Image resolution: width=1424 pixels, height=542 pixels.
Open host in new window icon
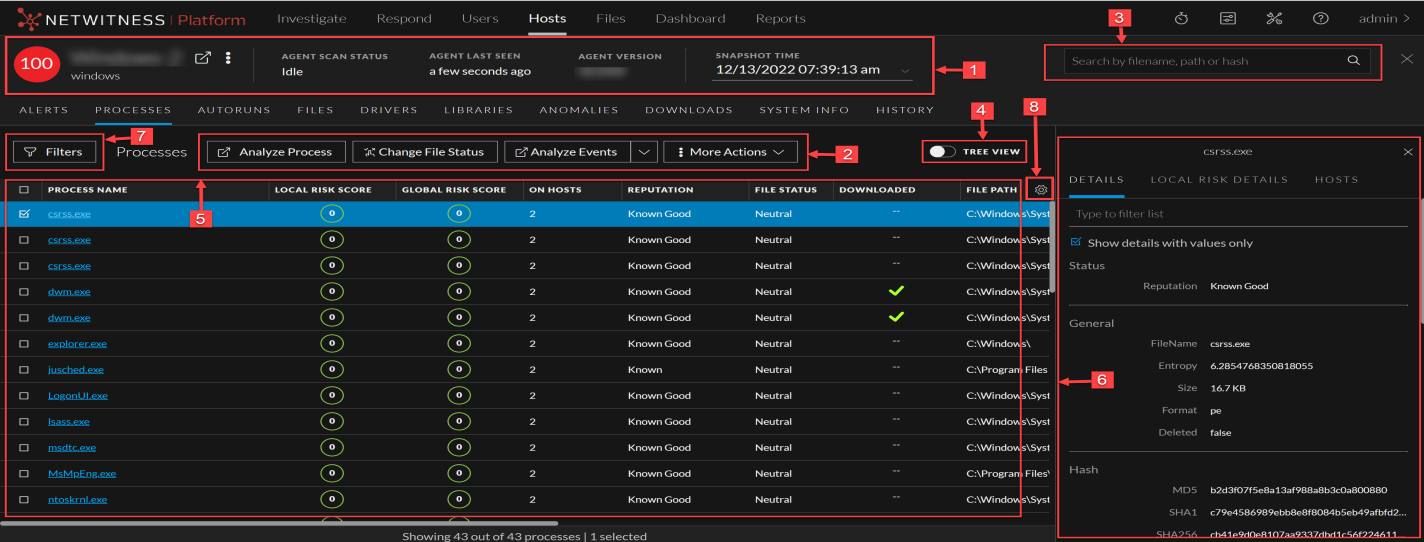click(x=203, y=59)
